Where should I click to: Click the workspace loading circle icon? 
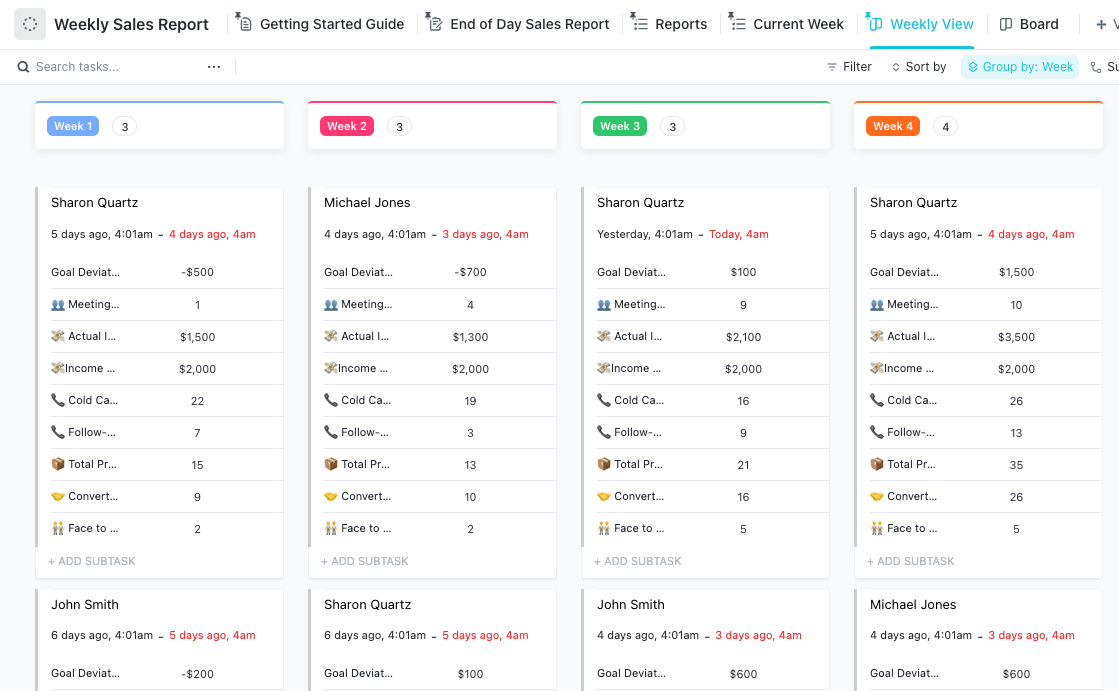click(x=30, y=25)
